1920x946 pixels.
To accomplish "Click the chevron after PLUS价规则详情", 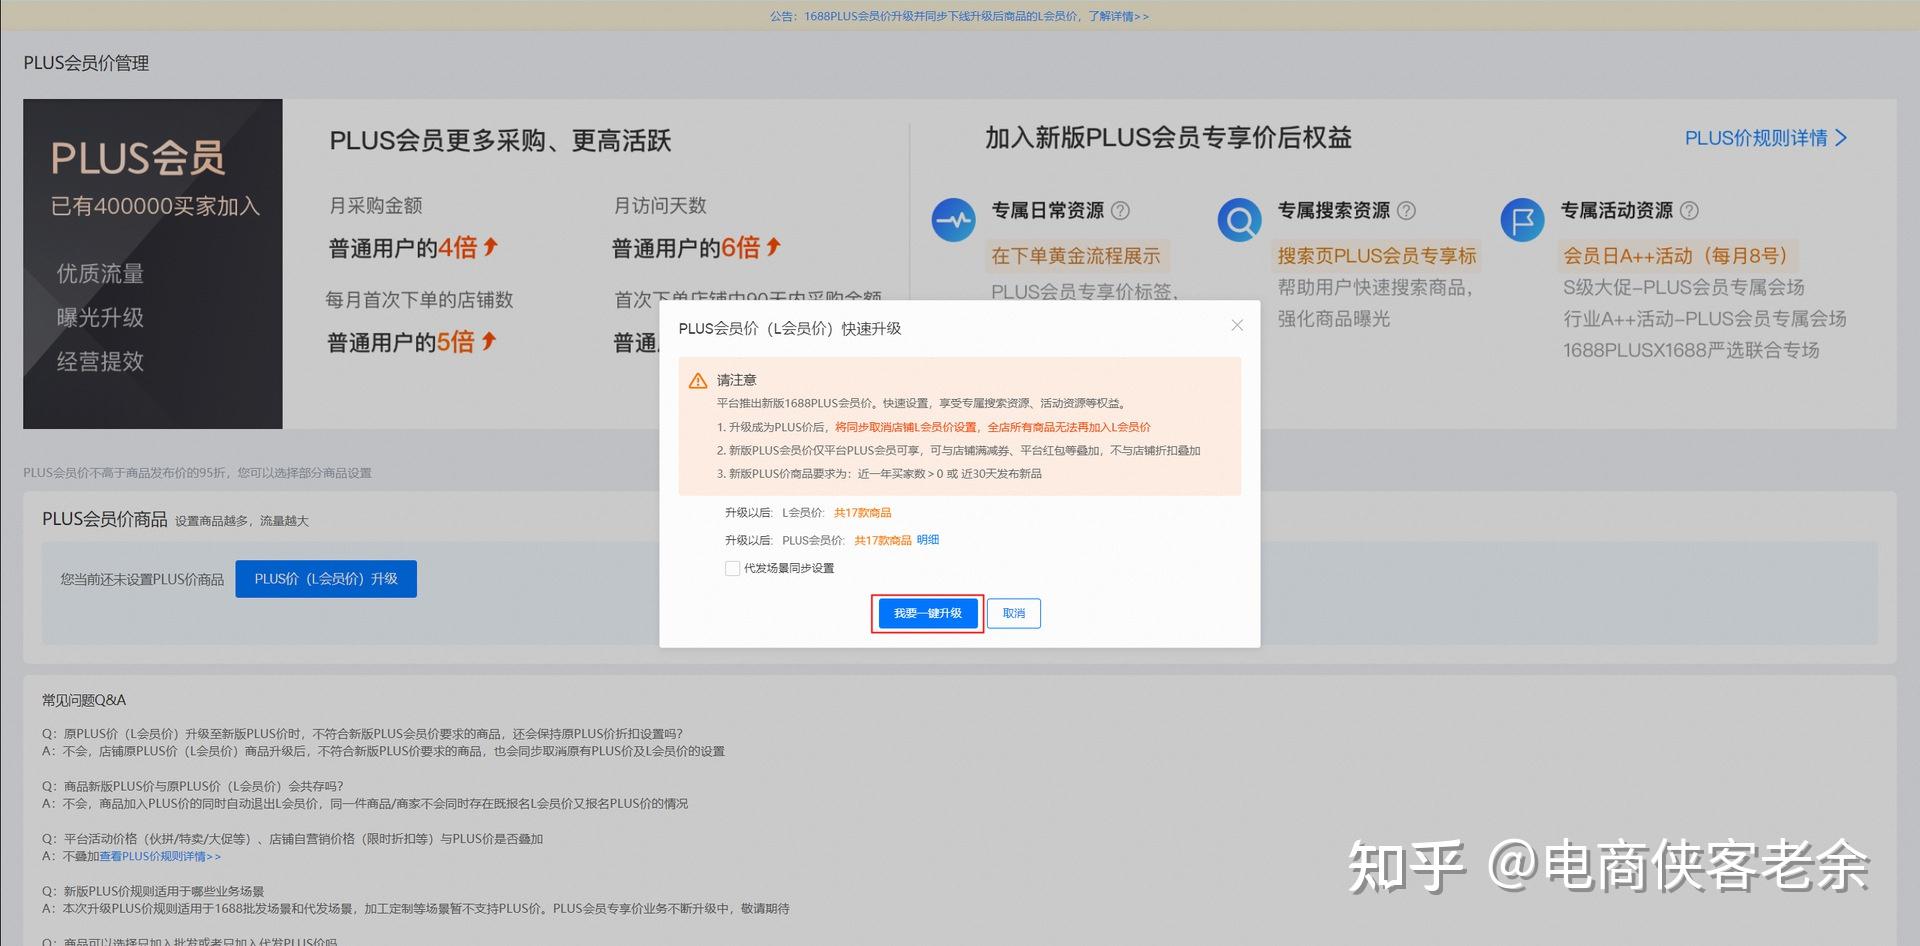I will pos(1843,138).
